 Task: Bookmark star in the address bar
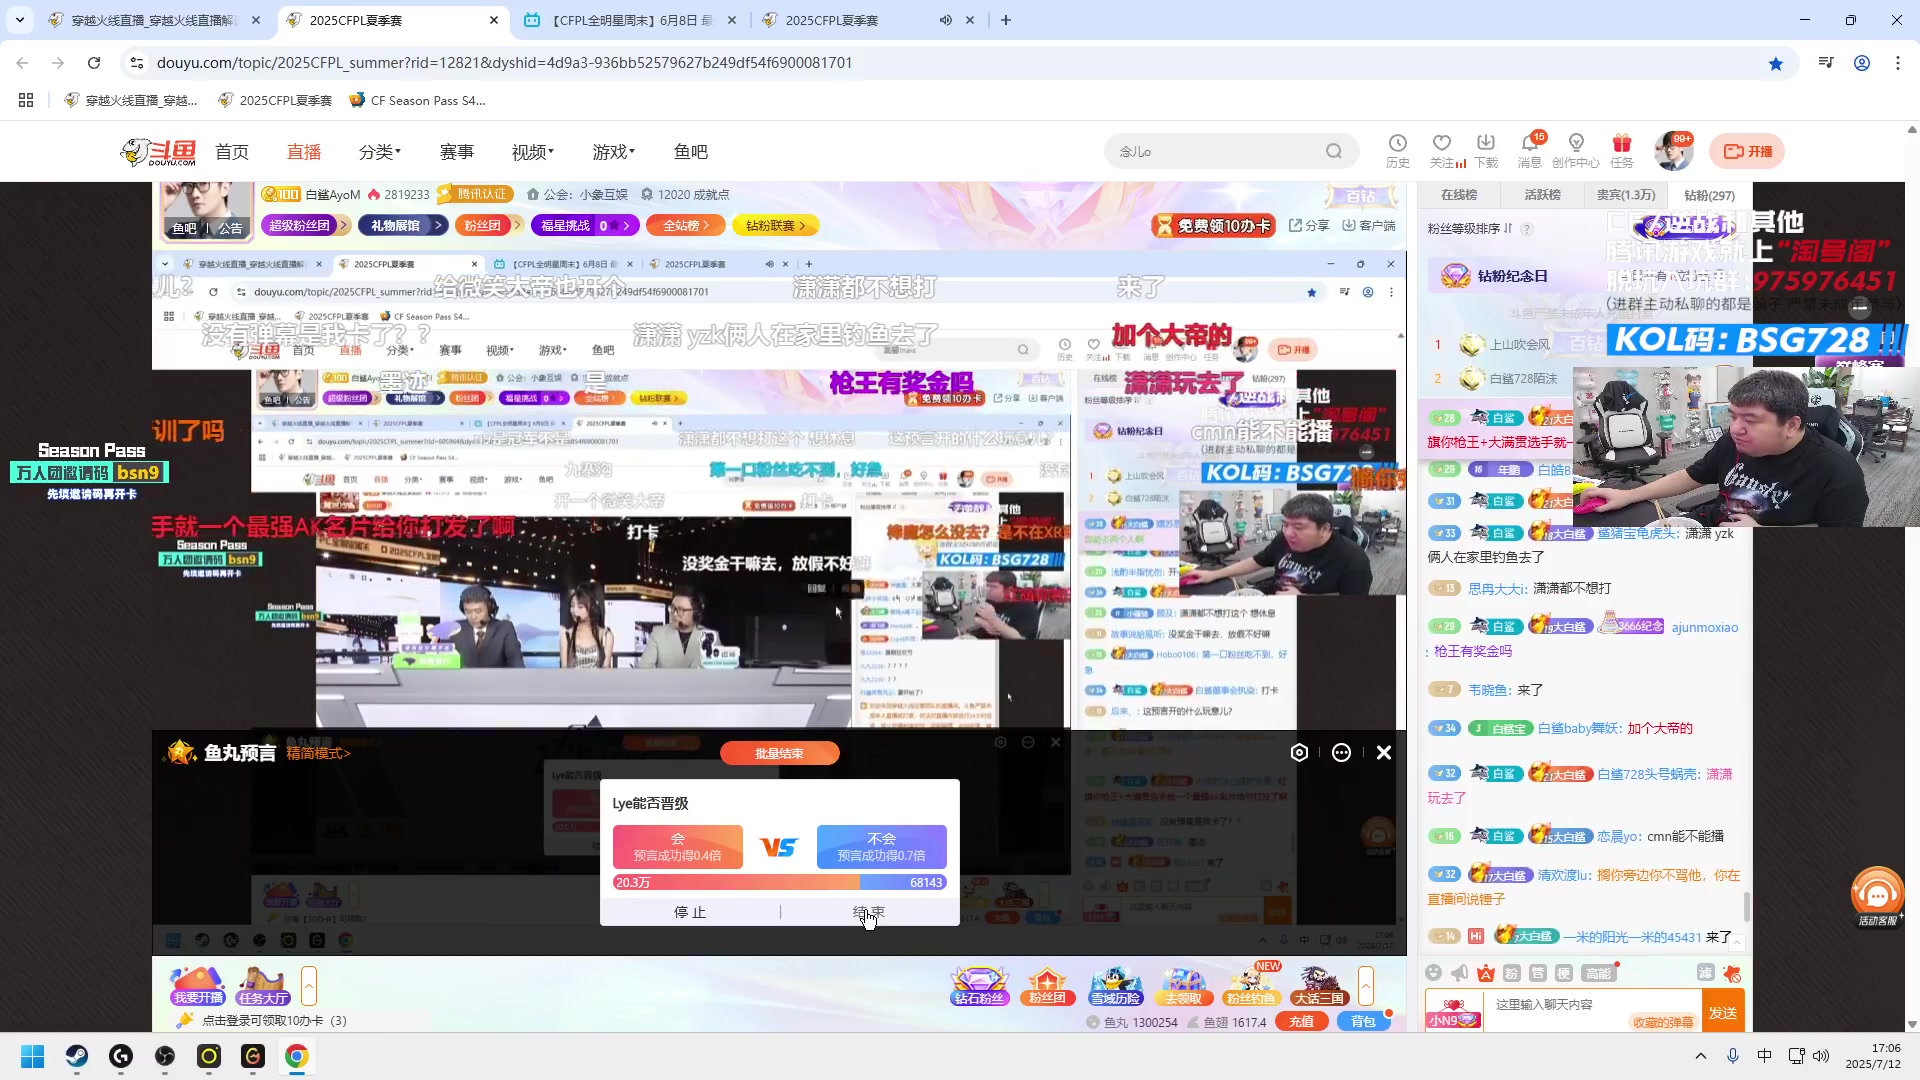[1776, 63]
